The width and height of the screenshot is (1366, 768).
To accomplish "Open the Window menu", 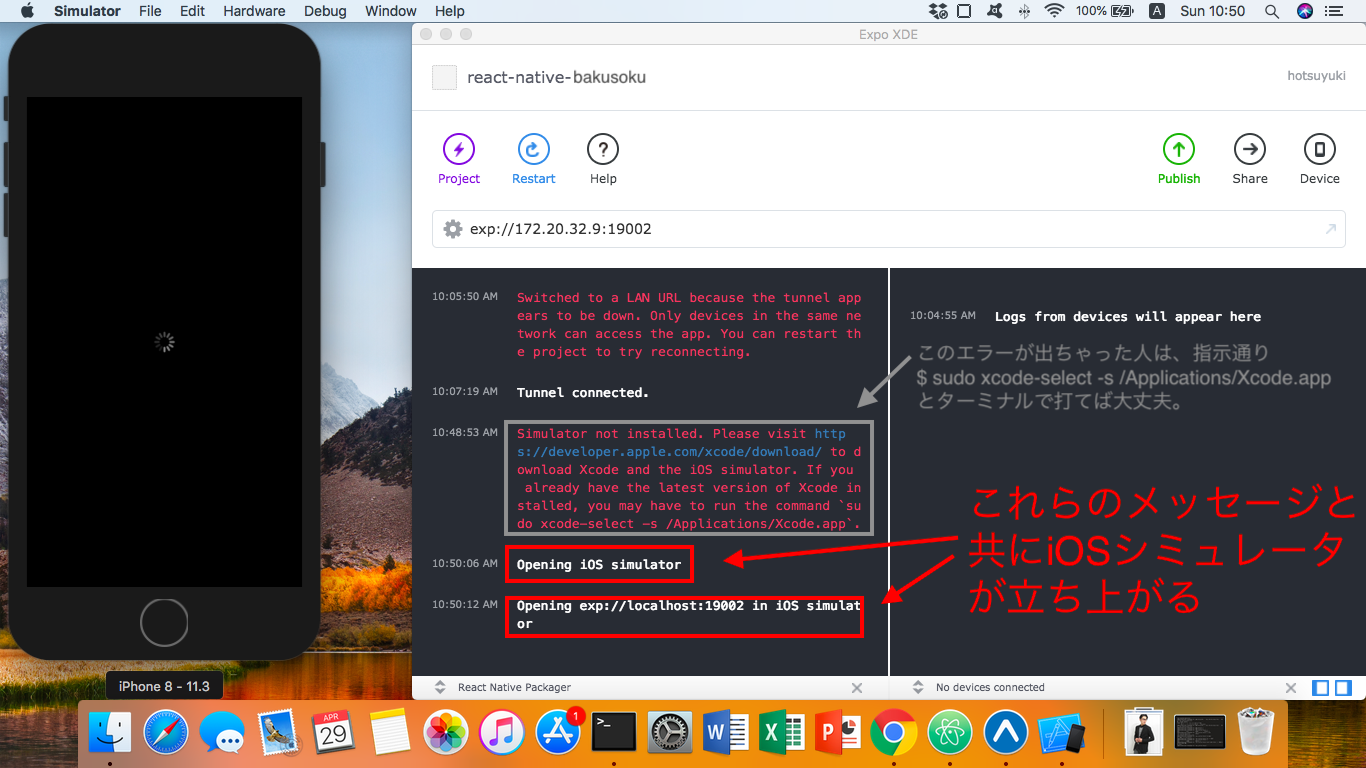I will click(x=391, y=11).
